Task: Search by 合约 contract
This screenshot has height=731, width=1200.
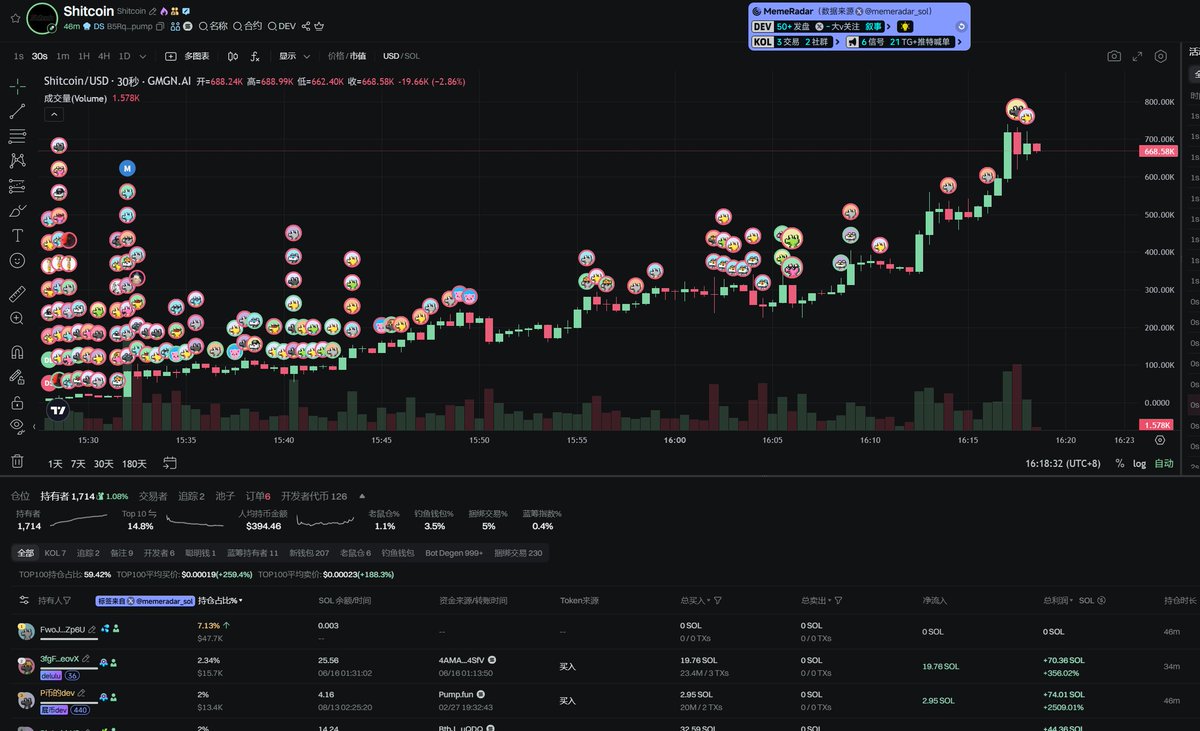Action: click(248, 26)
